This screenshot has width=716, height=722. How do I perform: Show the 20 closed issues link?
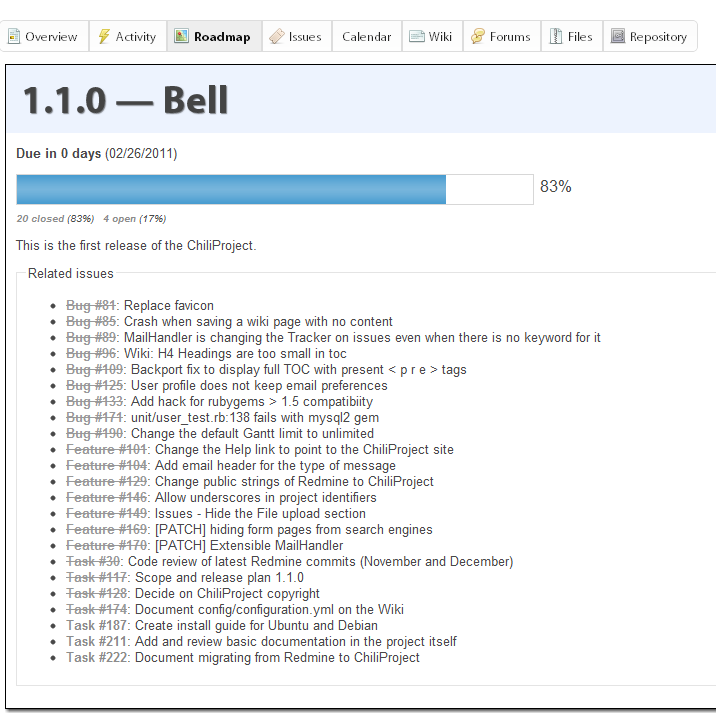click(x=55, y=219)
